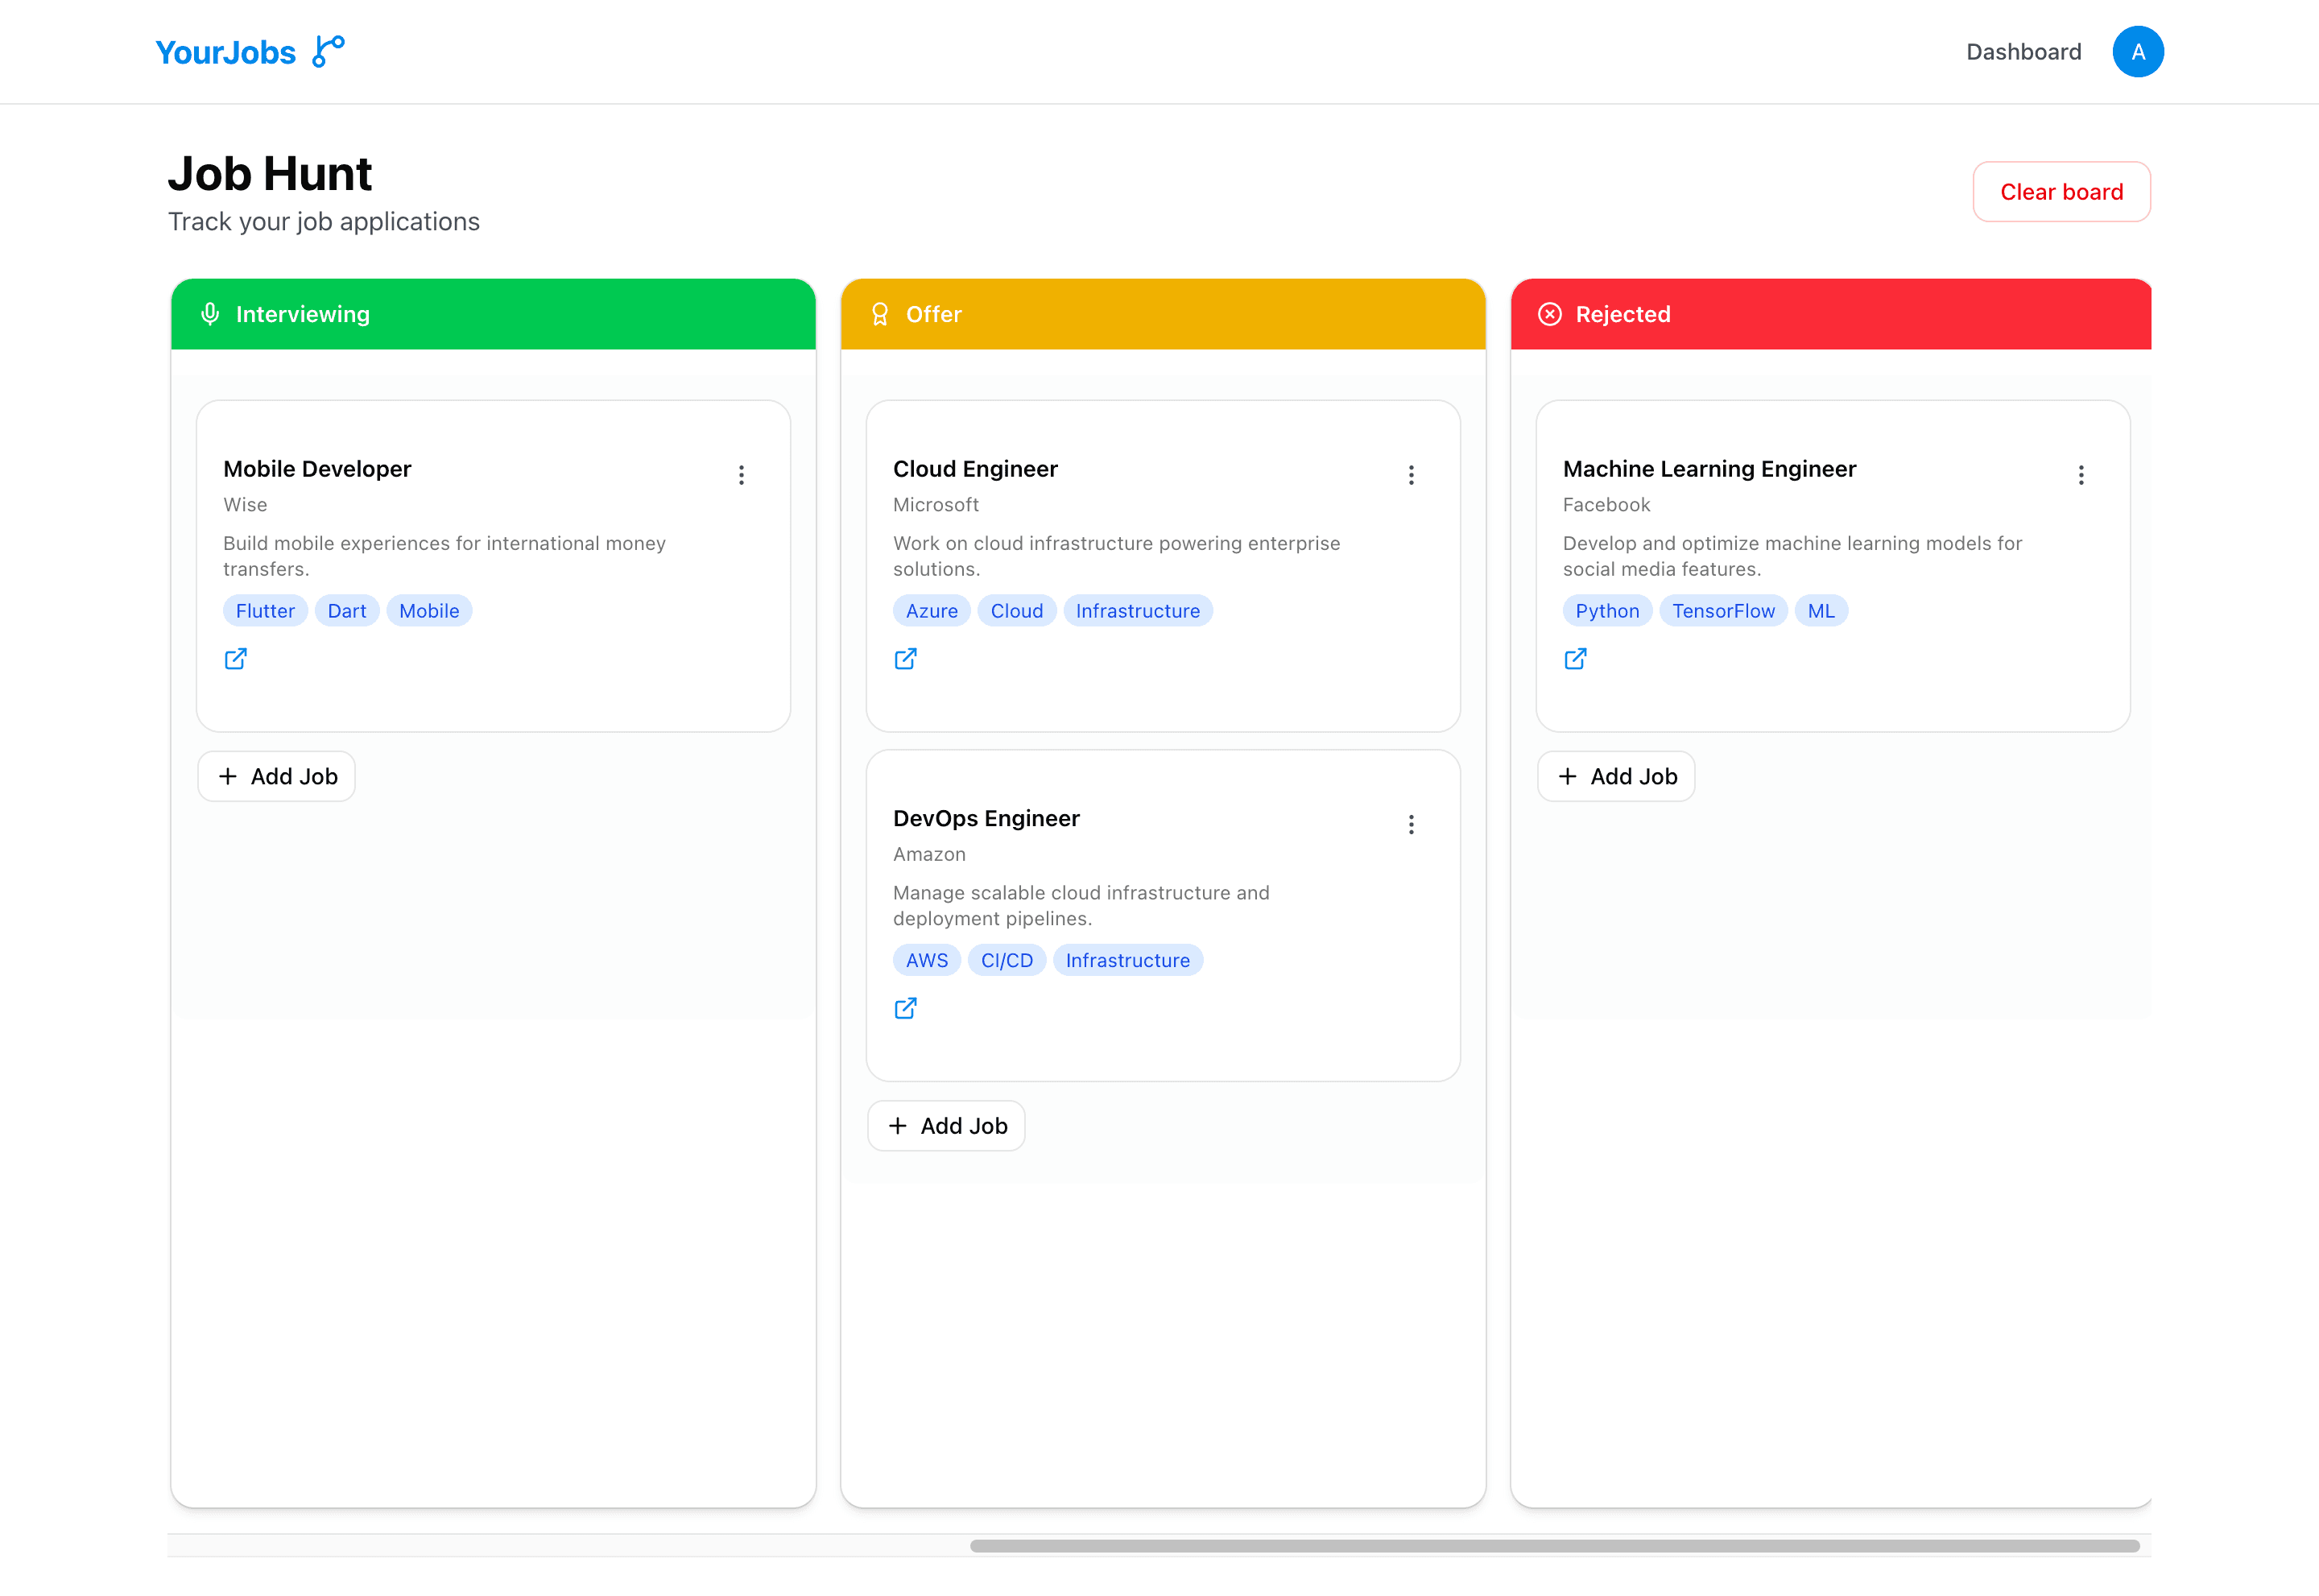Click the award ribbon icon in Offer header
2319x1596 pixels.
coord(880,314)
